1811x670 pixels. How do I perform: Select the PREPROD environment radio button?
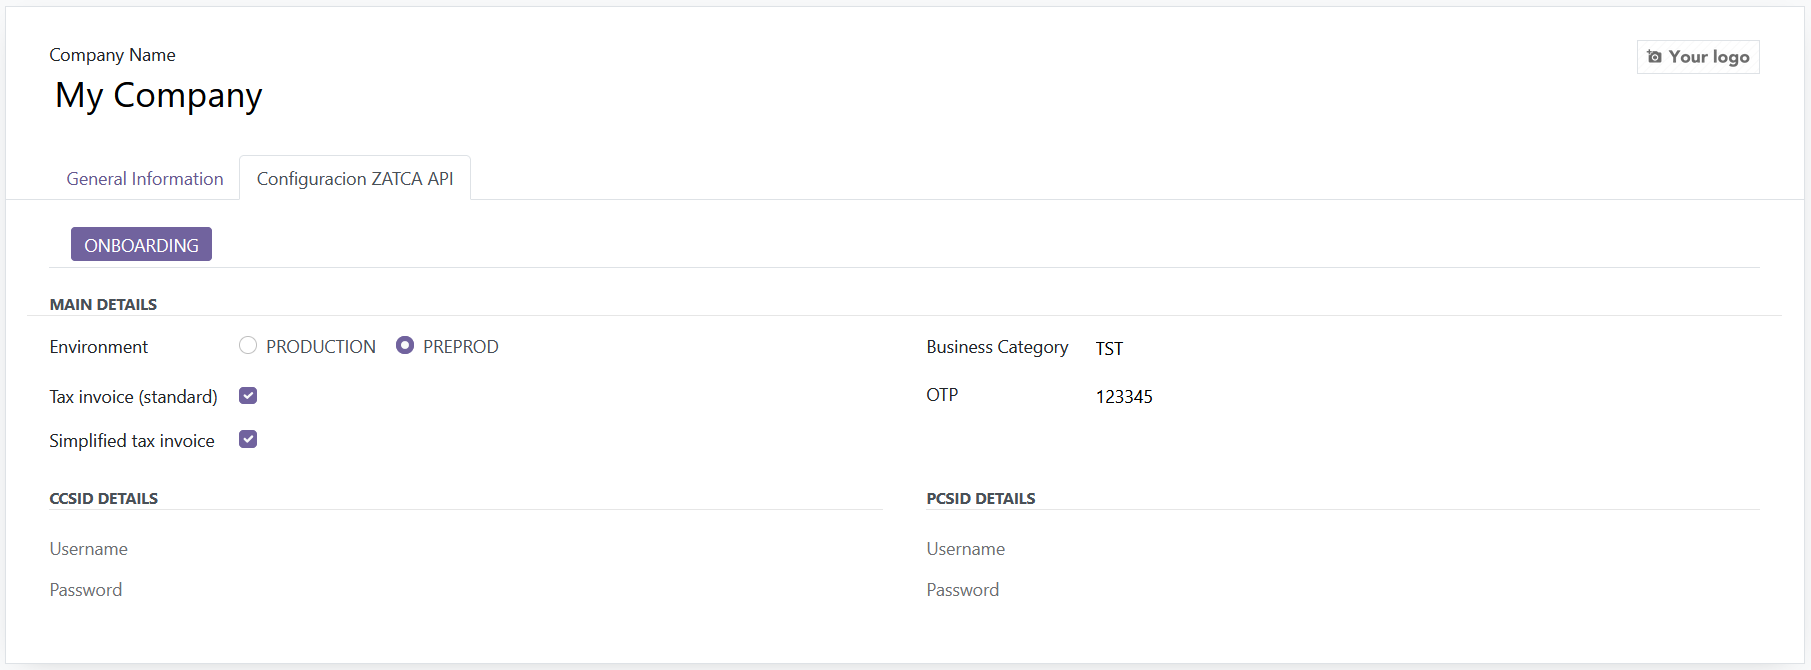tap(405, 345)
